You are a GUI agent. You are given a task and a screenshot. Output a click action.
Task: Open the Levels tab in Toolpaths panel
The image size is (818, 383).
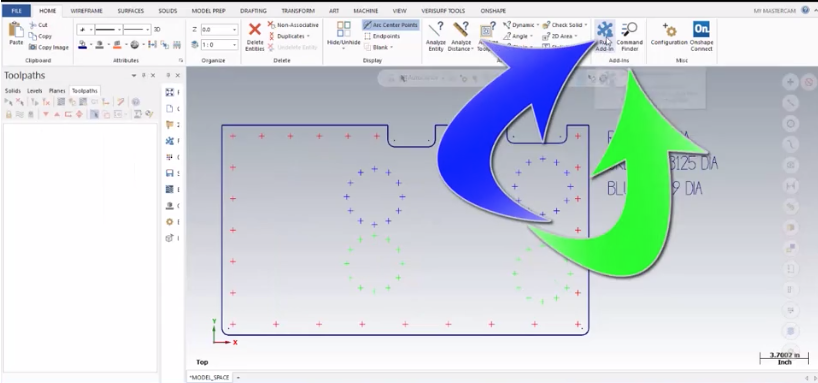tap(34, 91)
